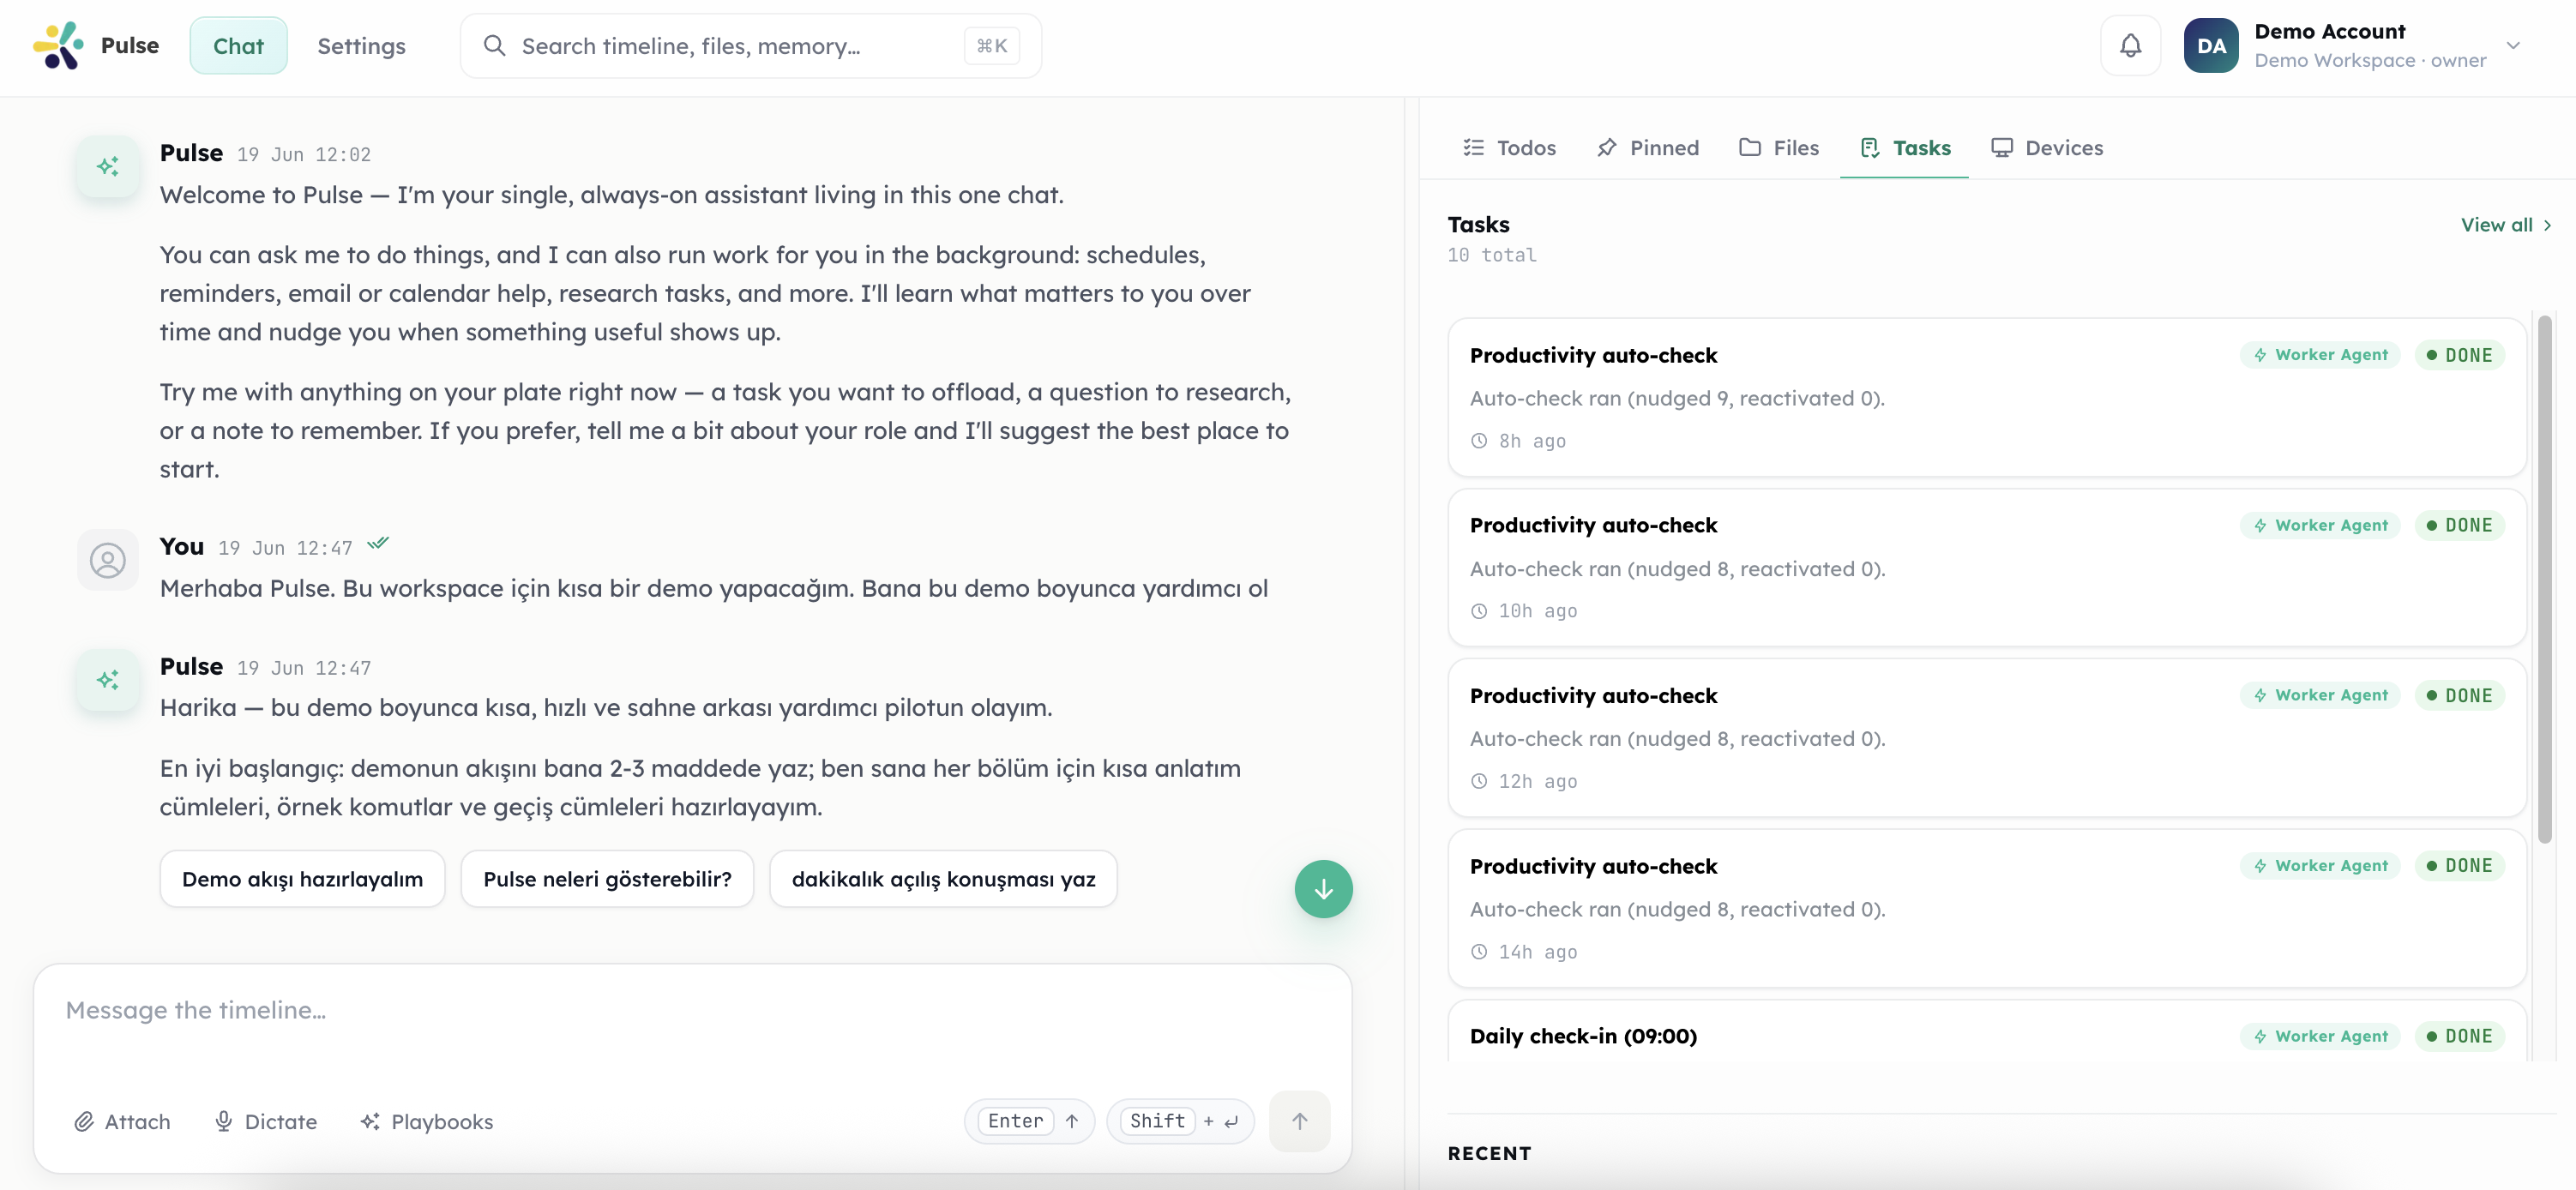
Task: Click the Pulse logo icon
Action: [58, 46]
